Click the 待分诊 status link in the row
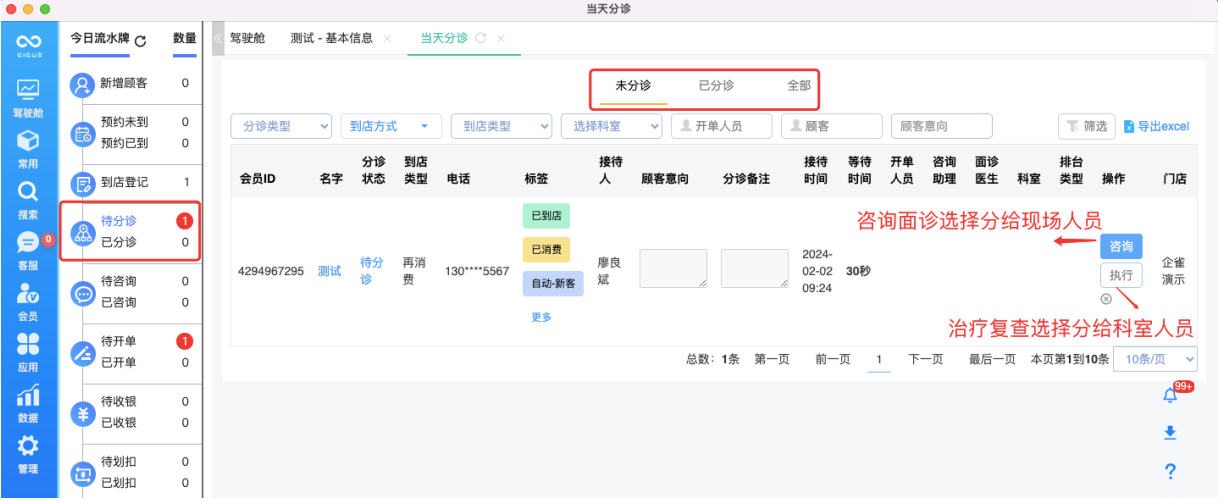1219x501 pixels. [x=372, y=271]
